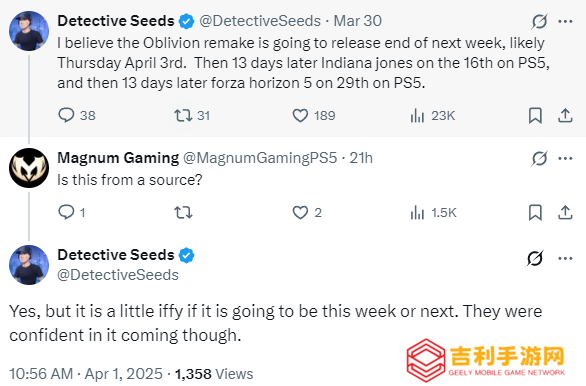Open more options on main Detective Seeds tweet
The image size is (586, 386).
(565, 258)
